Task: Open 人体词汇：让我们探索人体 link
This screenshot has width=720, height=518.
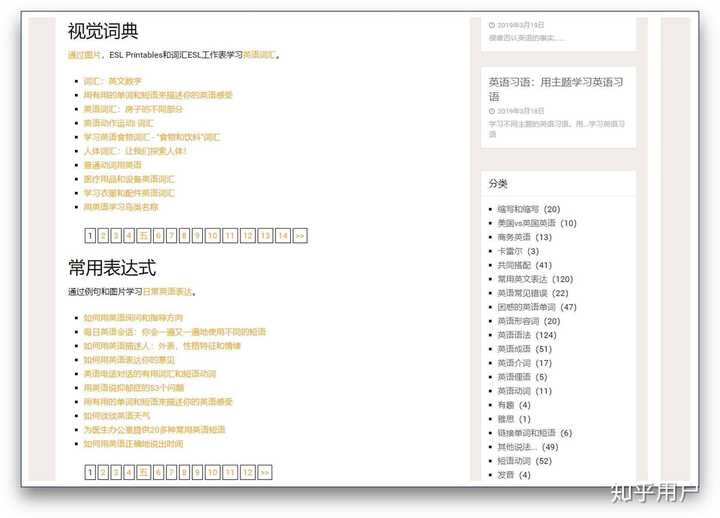Action: [x=135, y=151]
